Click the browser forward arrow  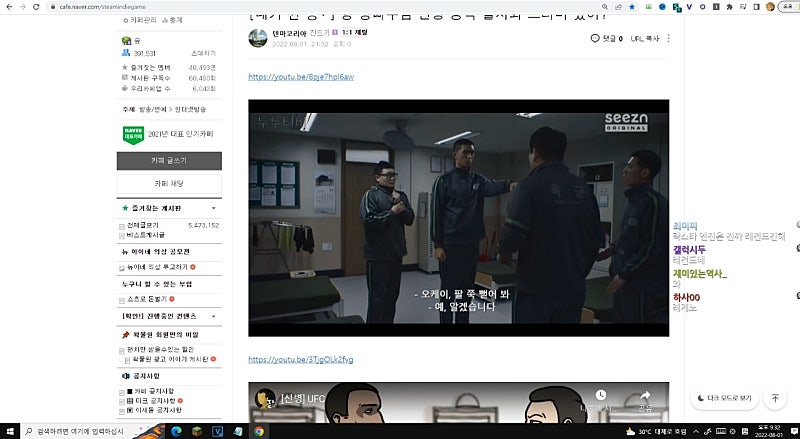pos(22,7)
